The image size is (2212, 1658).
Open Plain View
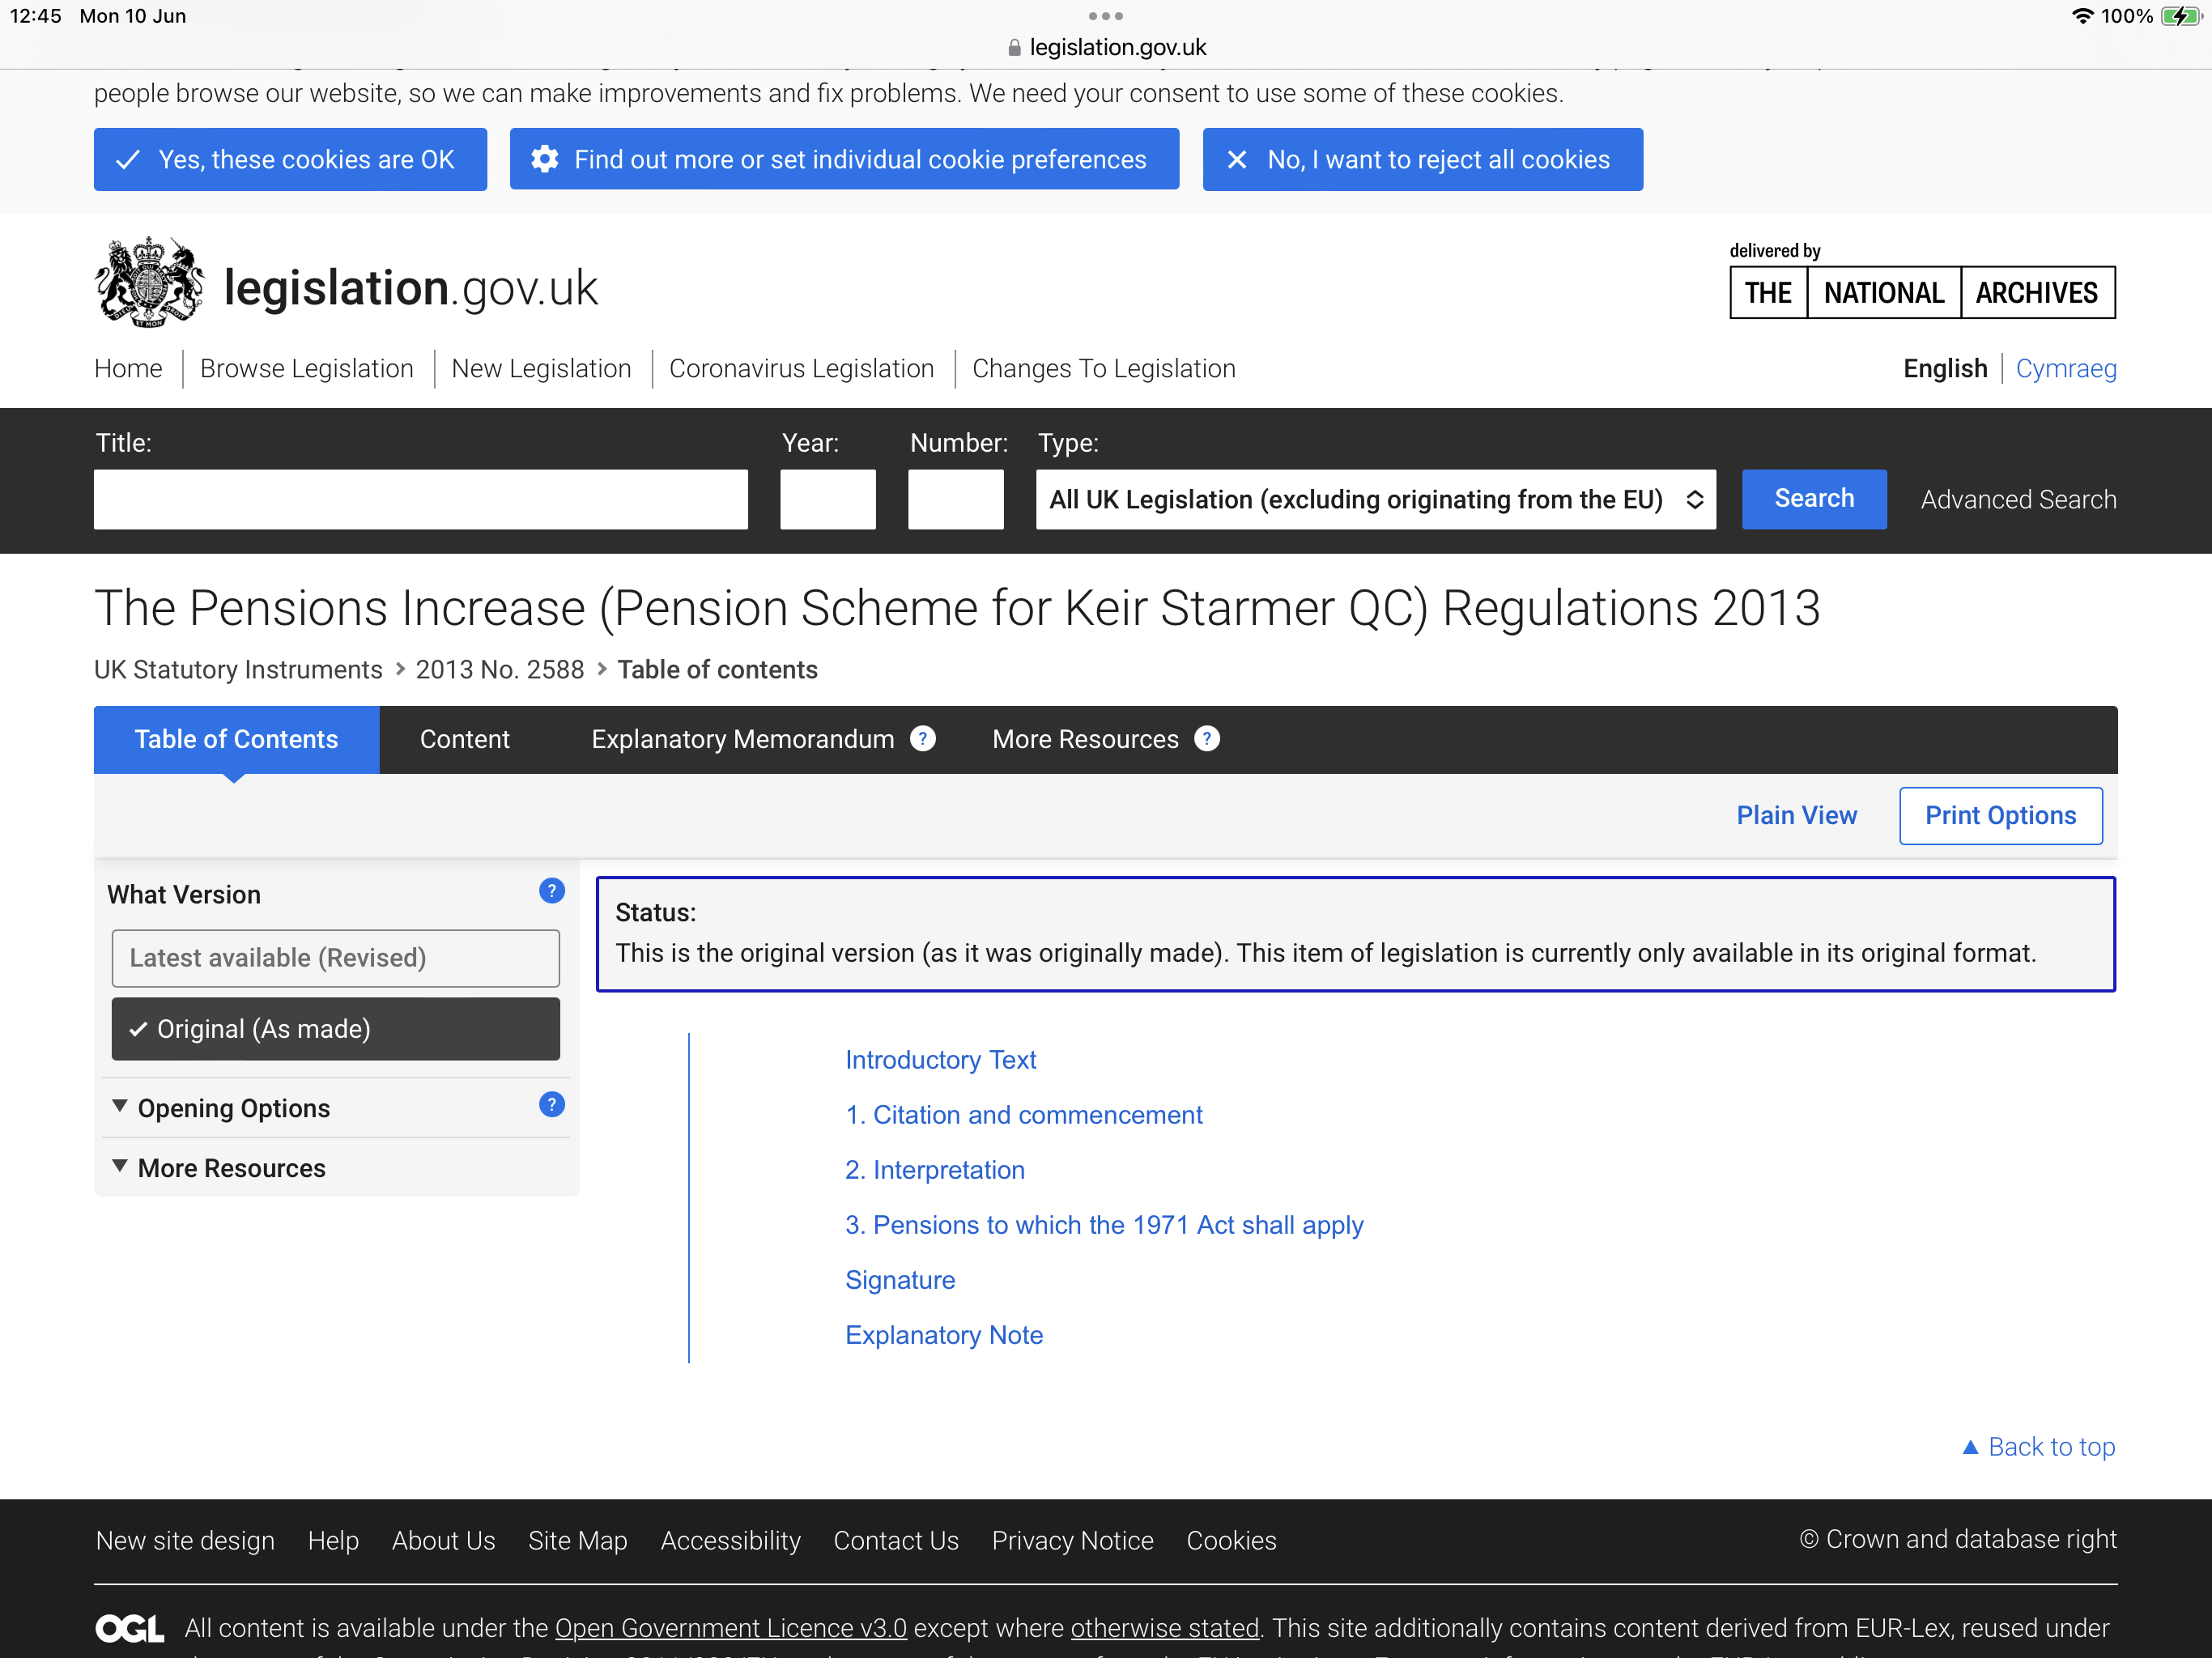(x=1796, y=816)
